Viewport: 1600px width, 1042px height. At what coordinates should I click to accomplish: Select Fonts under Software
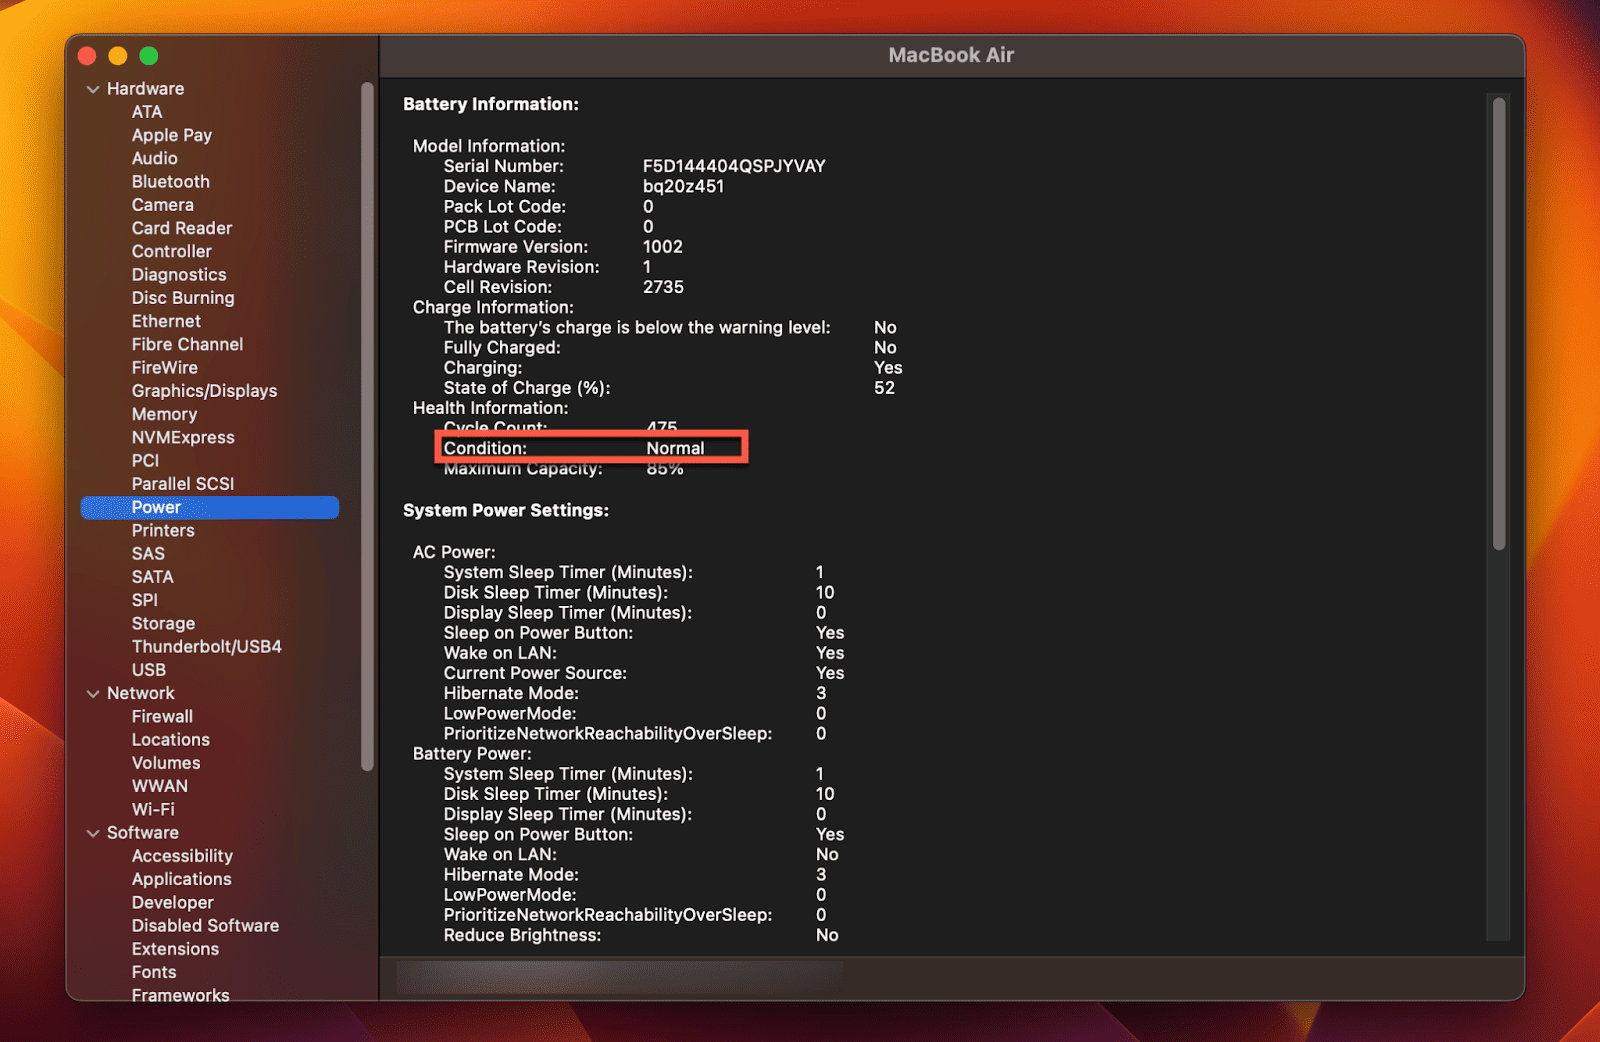(x=154, y=971)
